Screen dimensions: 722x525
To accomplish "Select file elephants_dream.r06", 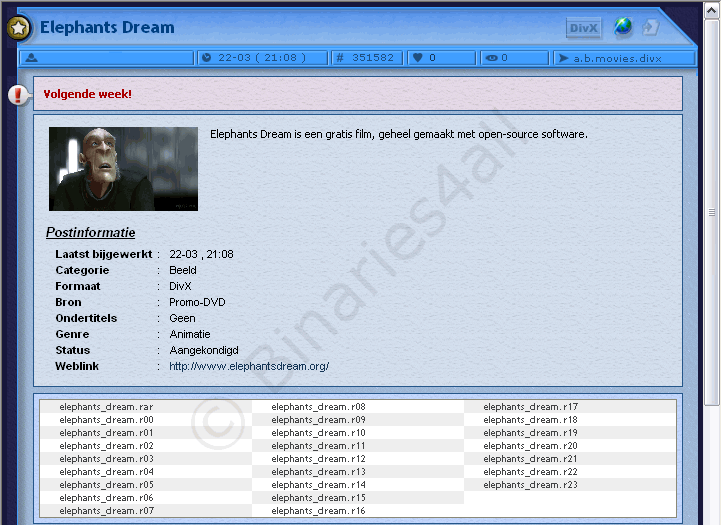I will [106, 497].
